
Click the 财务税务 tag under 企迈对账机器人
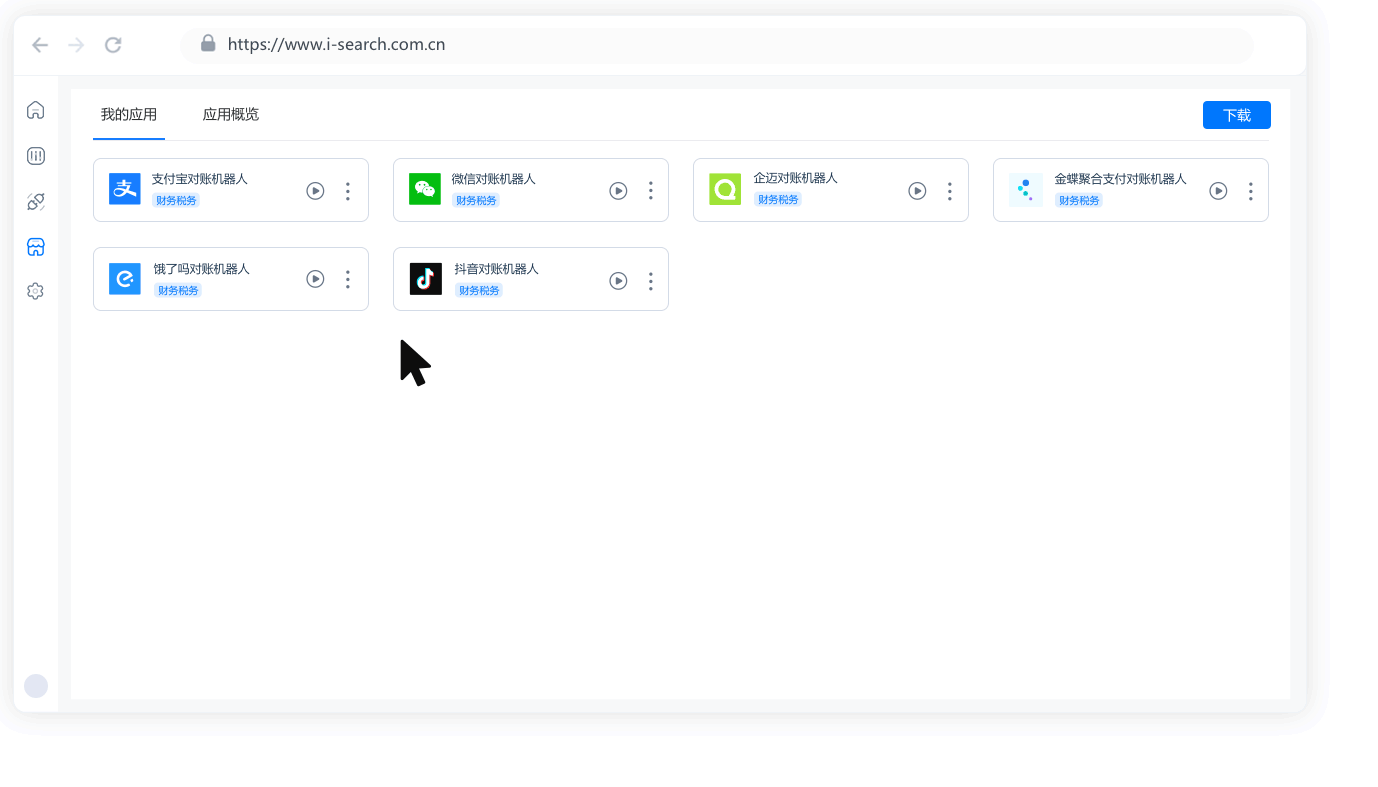point(778,200)
